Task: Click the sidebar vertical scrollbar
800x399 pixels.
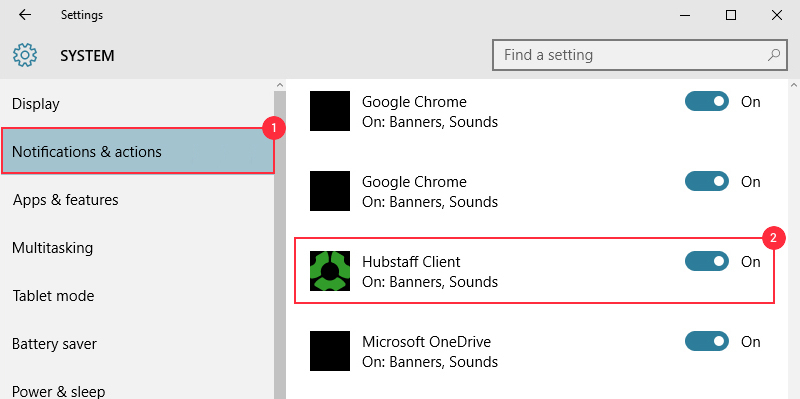Action: point(280,240)
